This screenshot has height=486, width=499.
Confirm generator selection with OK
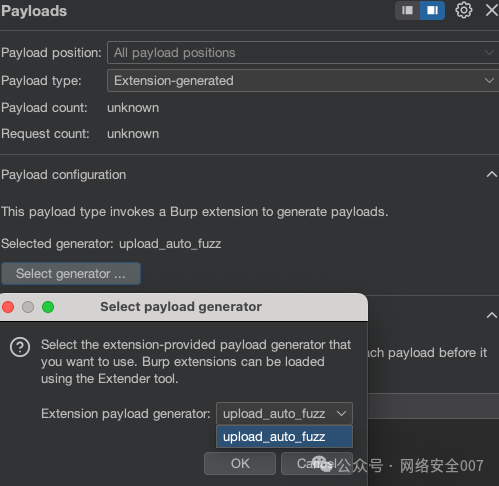pyautogui.click(x=240, y=463)
